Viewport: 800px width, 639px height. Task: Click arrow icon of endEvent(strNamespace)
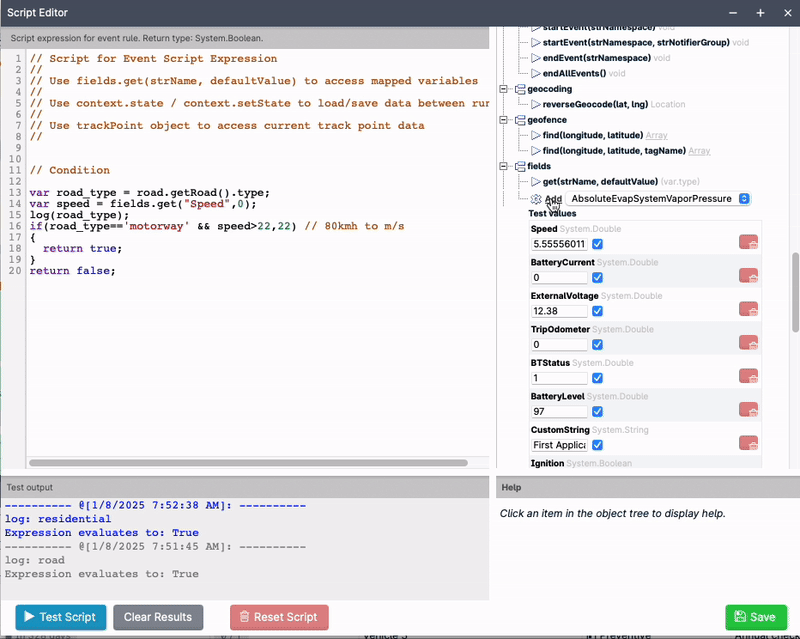click(x=536, y=58)
